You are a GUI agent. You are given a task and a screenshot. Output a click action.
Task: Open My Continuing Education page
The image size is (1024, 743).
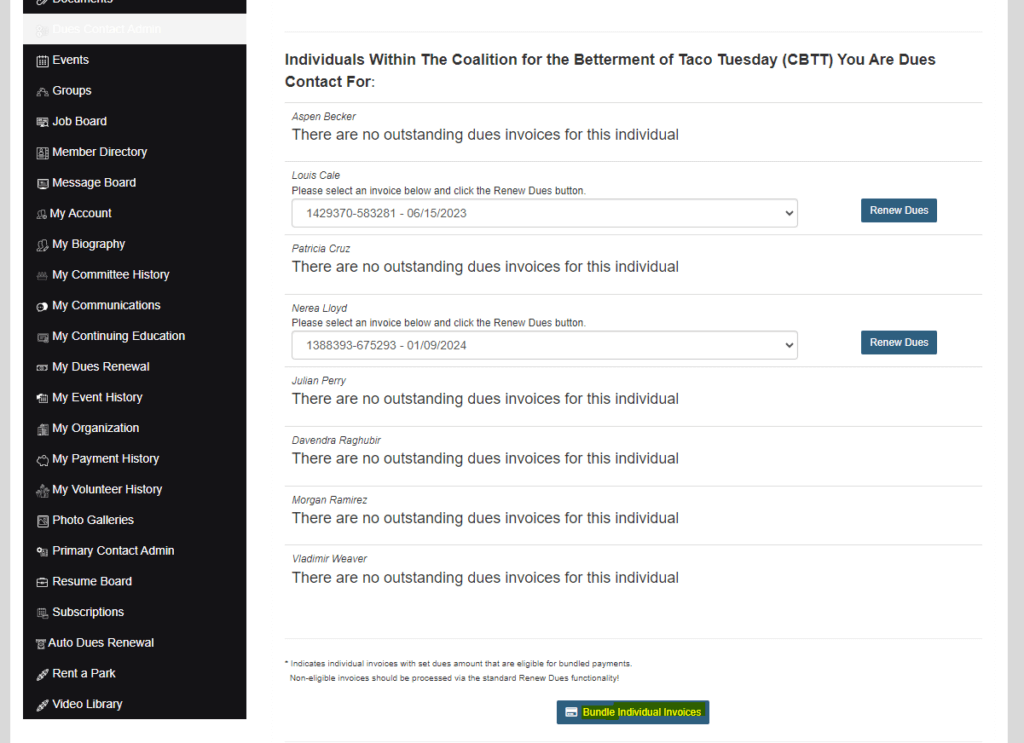point(118,336)
